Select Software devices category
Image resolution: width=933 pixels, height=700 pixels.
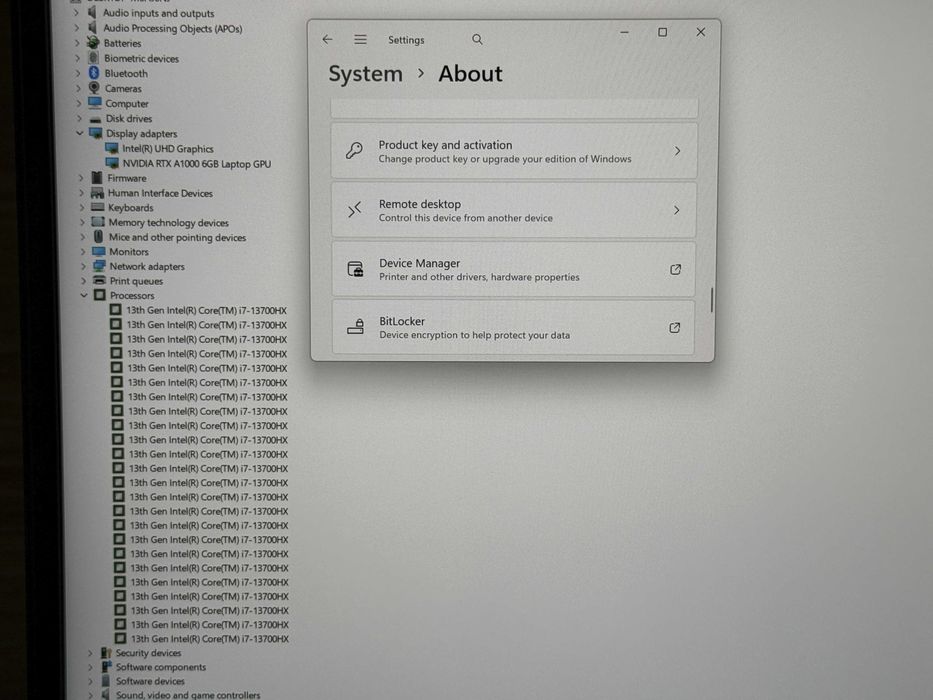150,681
